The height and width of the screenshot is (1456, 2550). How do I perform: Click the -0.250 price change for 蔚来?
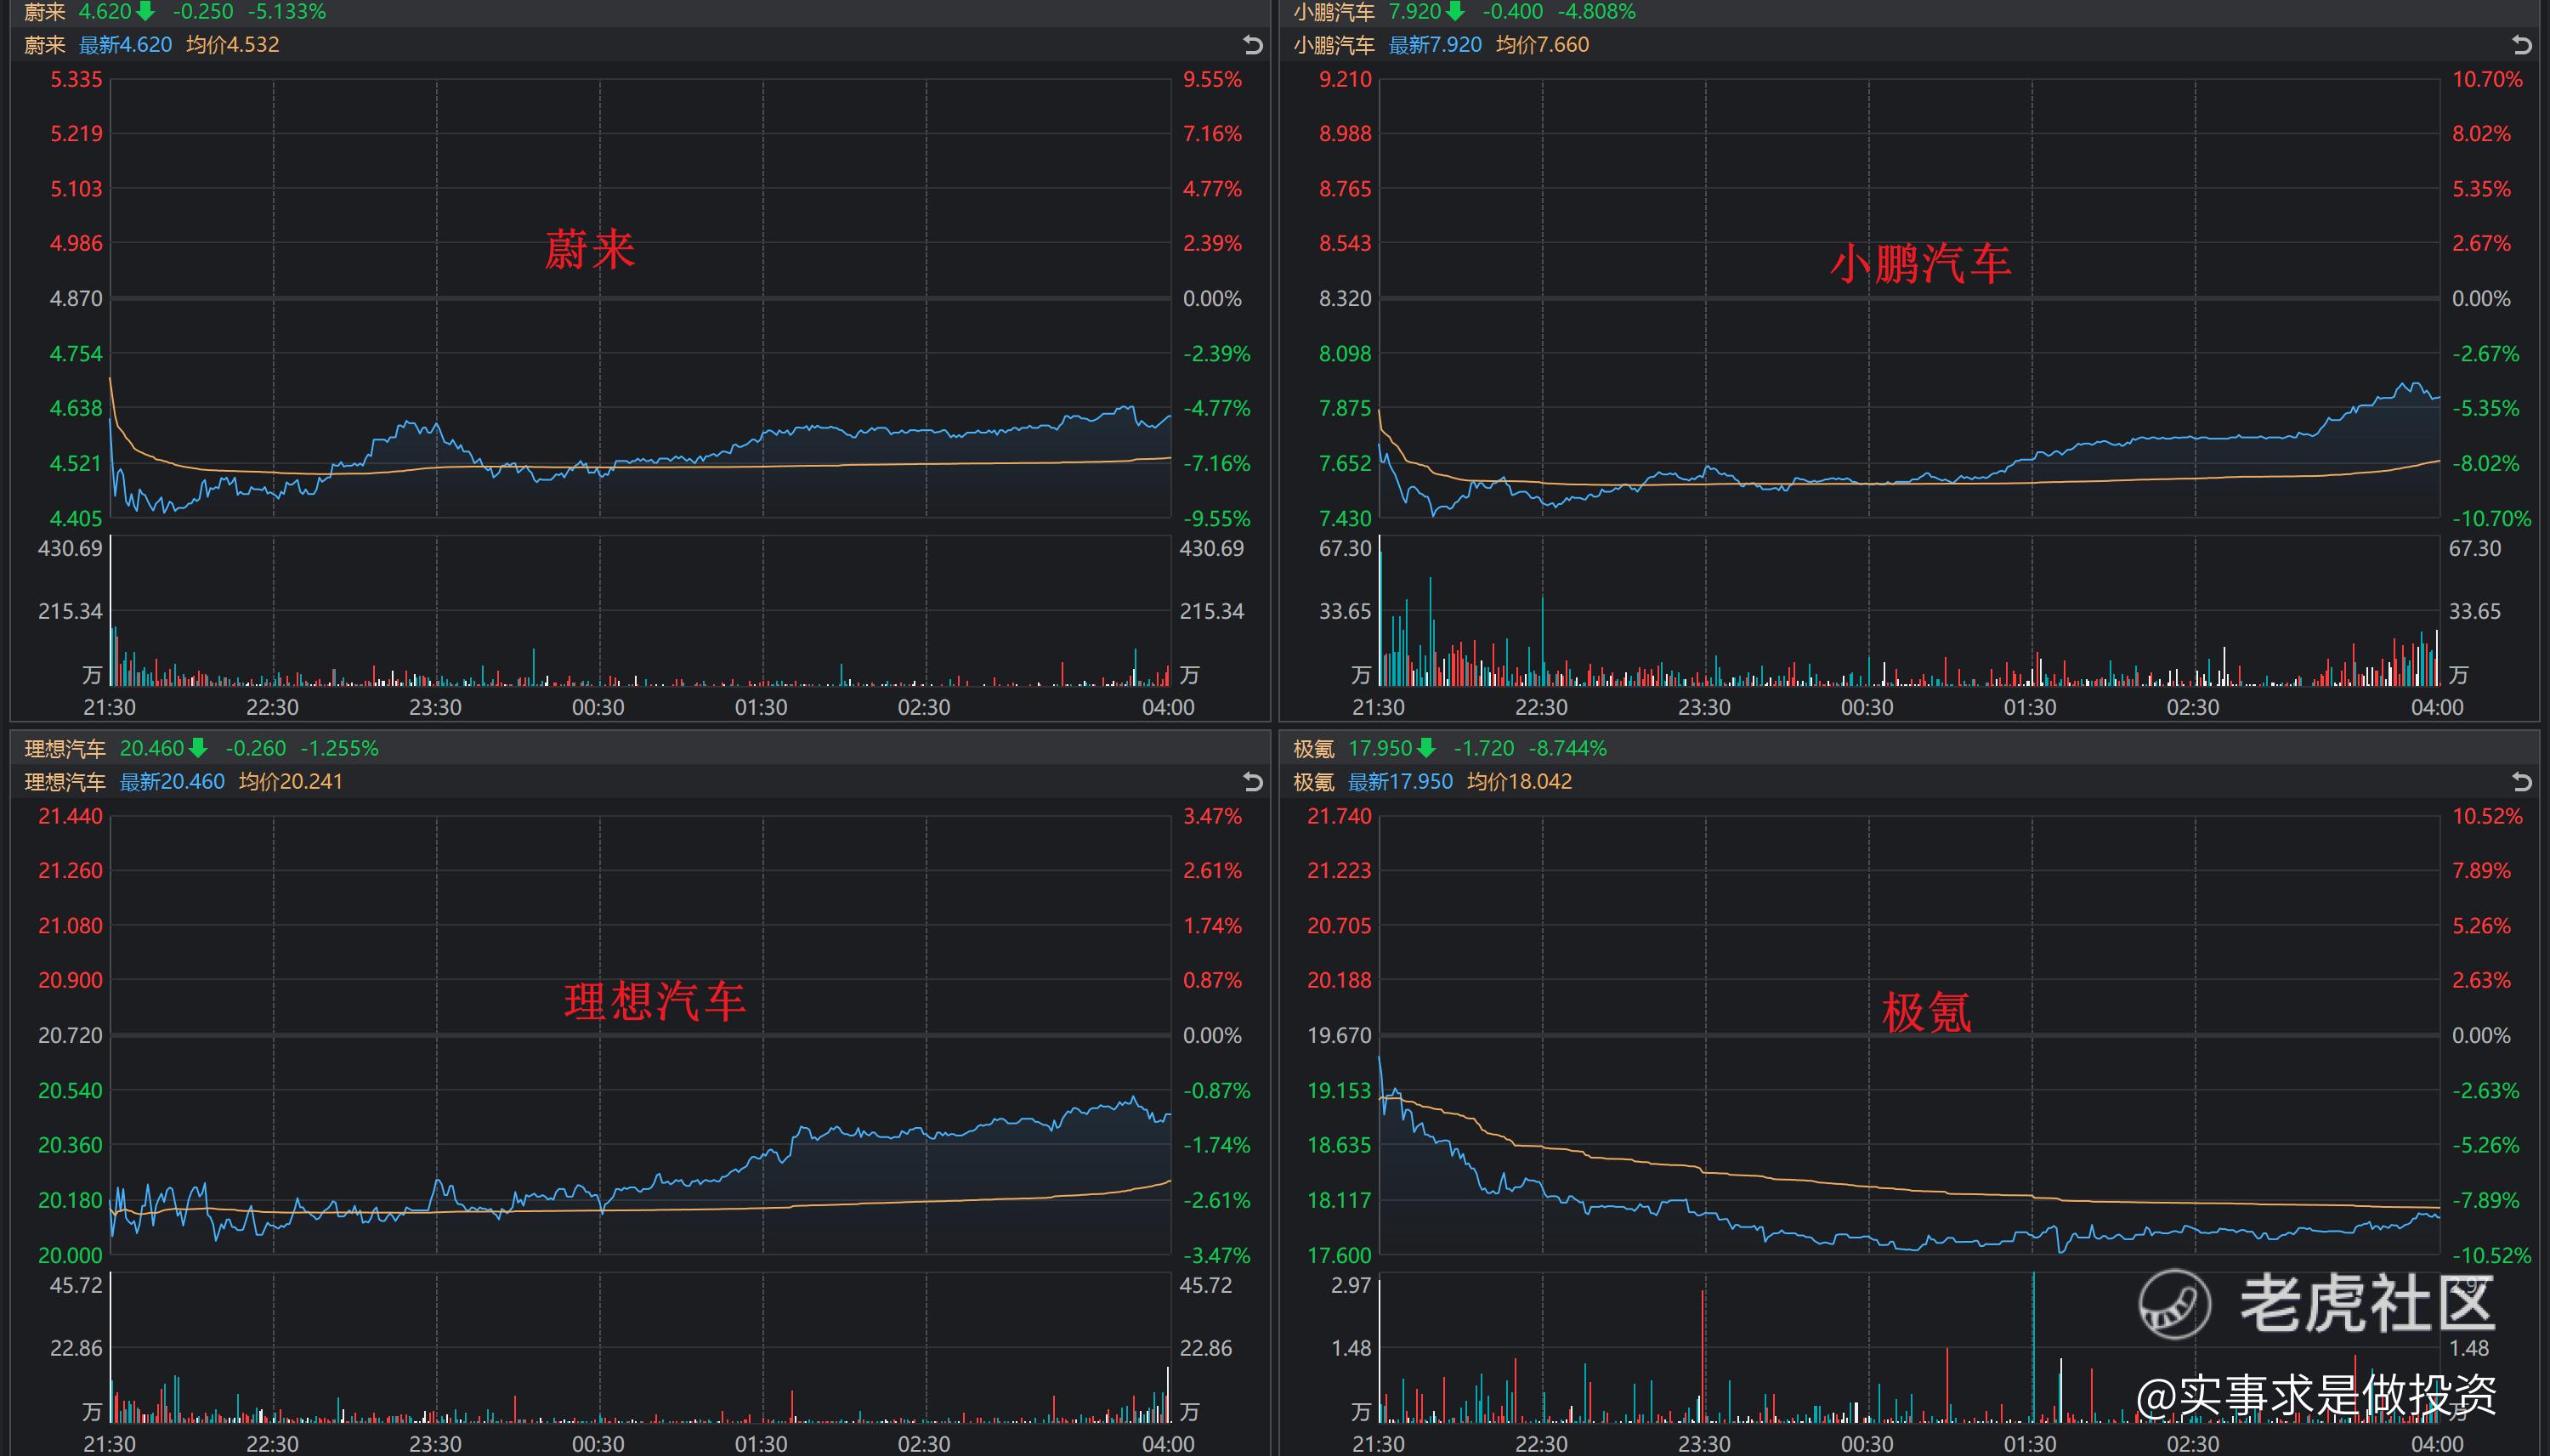[203, 11]
